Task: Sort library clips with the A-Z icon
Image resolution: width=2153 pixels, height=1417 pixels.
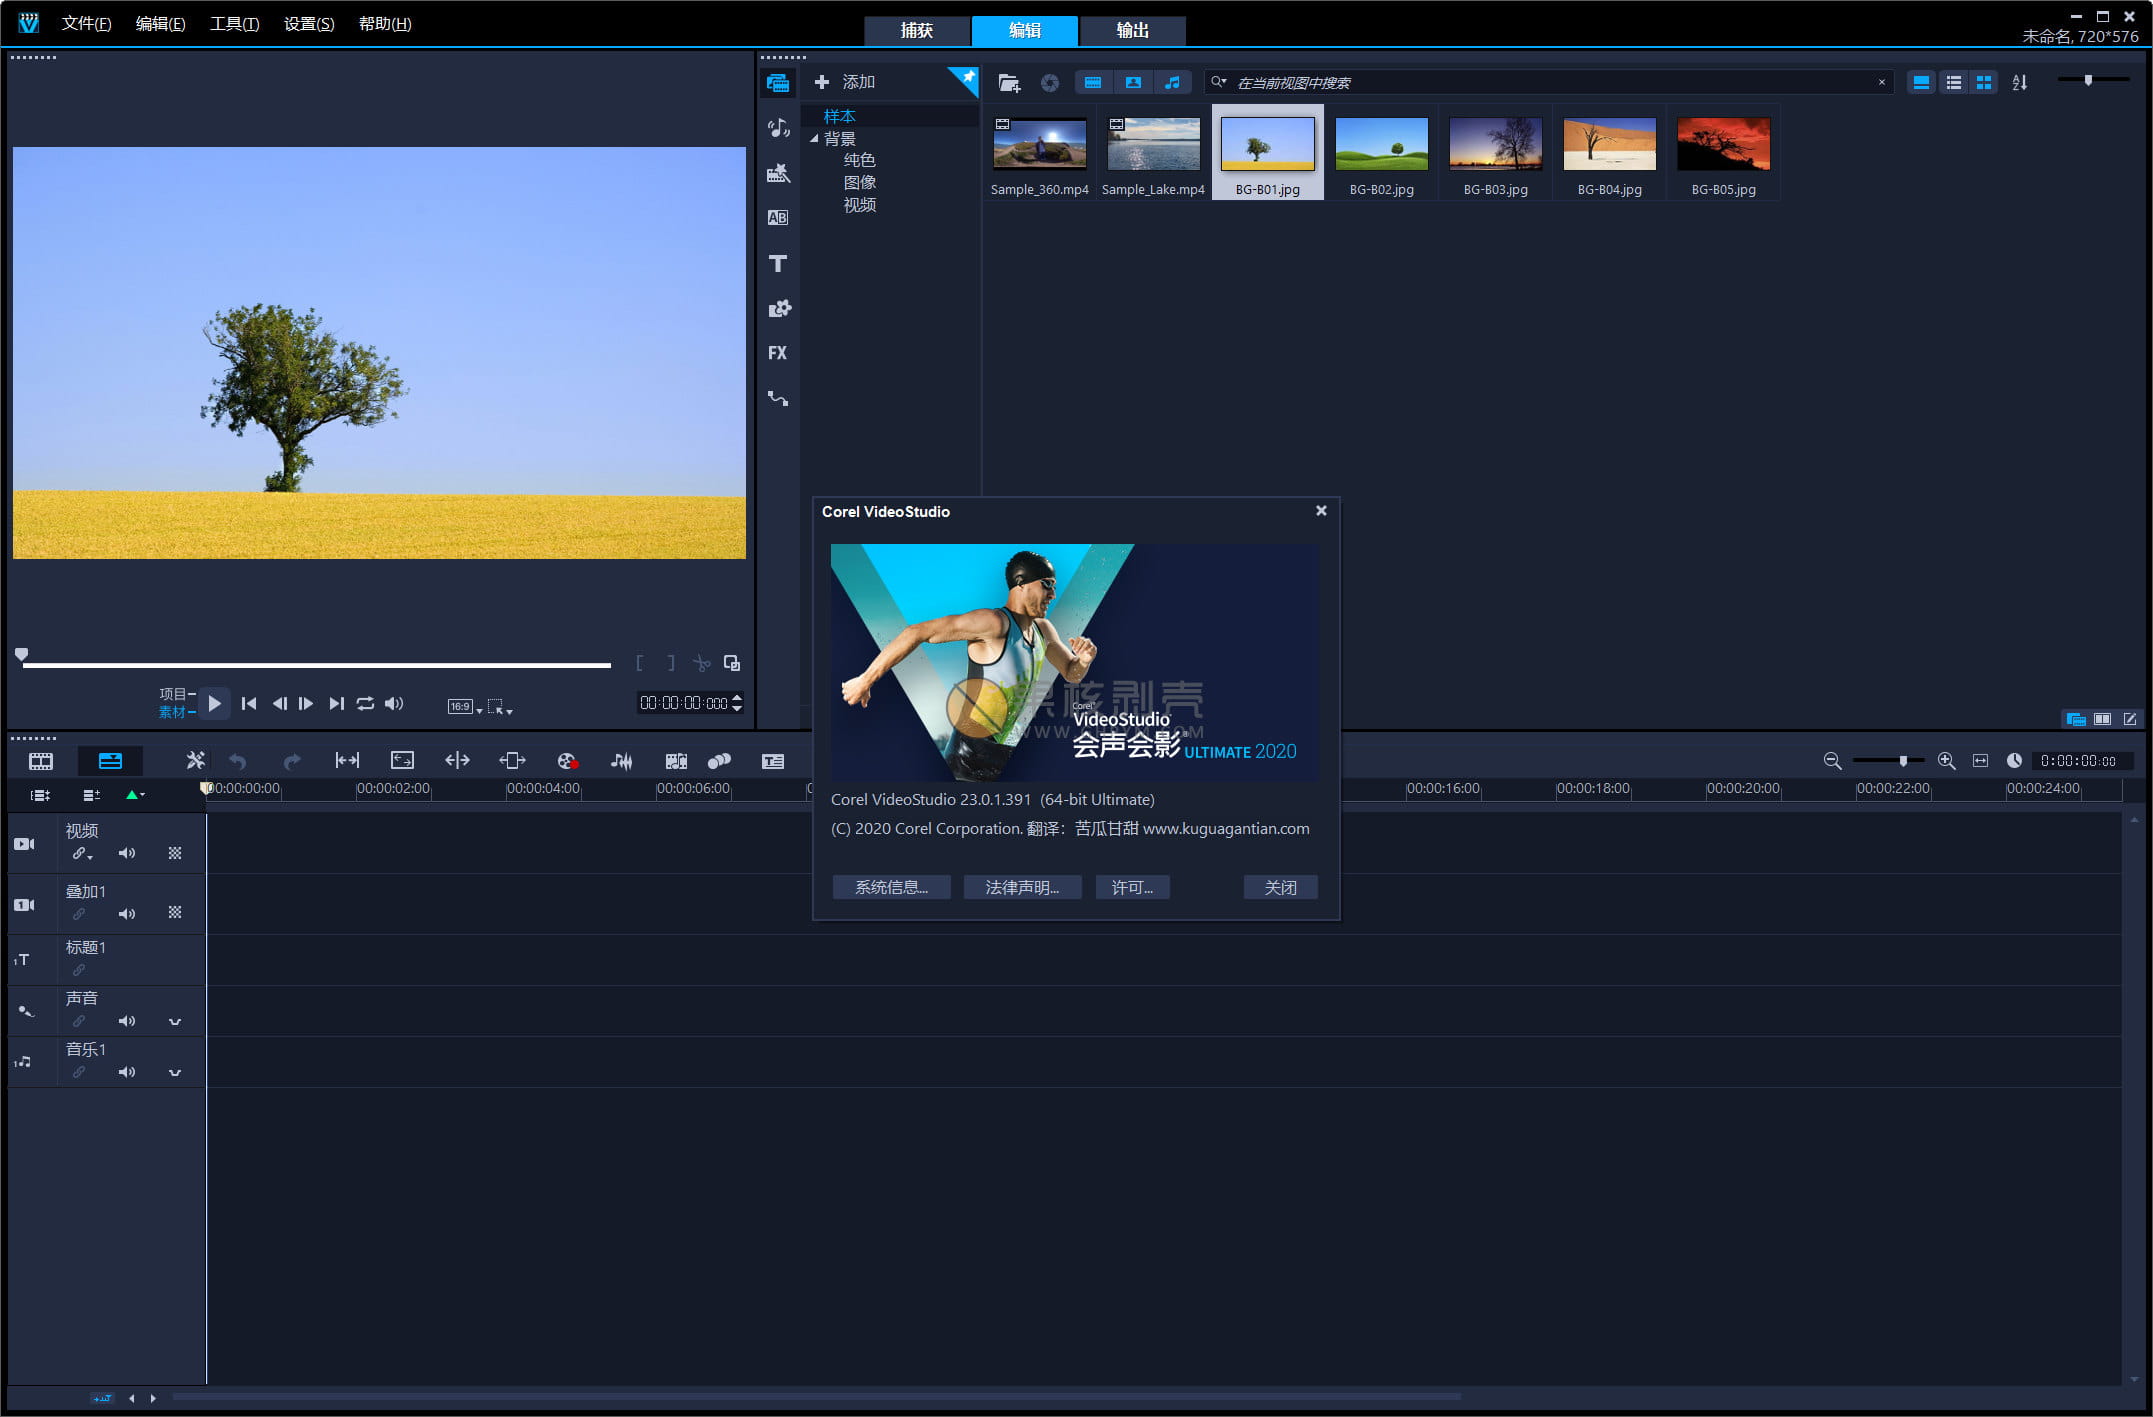Action: click(2020, 83)
